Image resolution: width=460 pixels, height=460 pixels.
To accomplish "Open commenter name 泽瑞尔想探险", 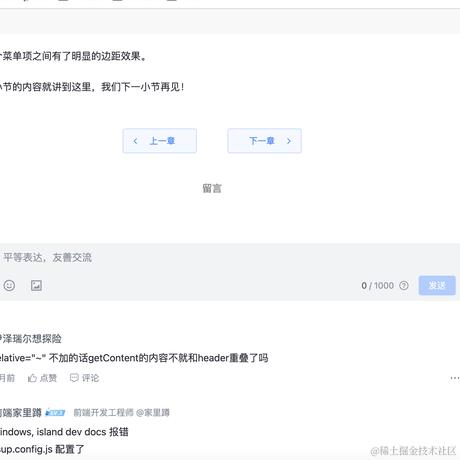I will 31,339.
